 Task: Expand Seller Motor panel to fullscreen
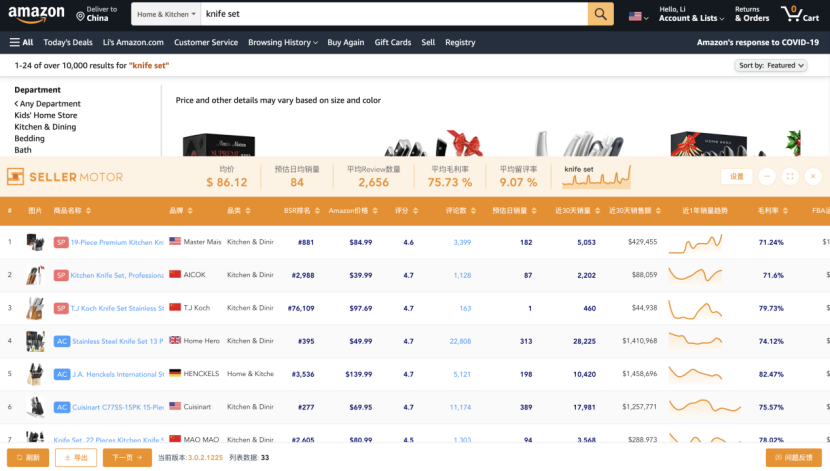[x=790, y=176]
